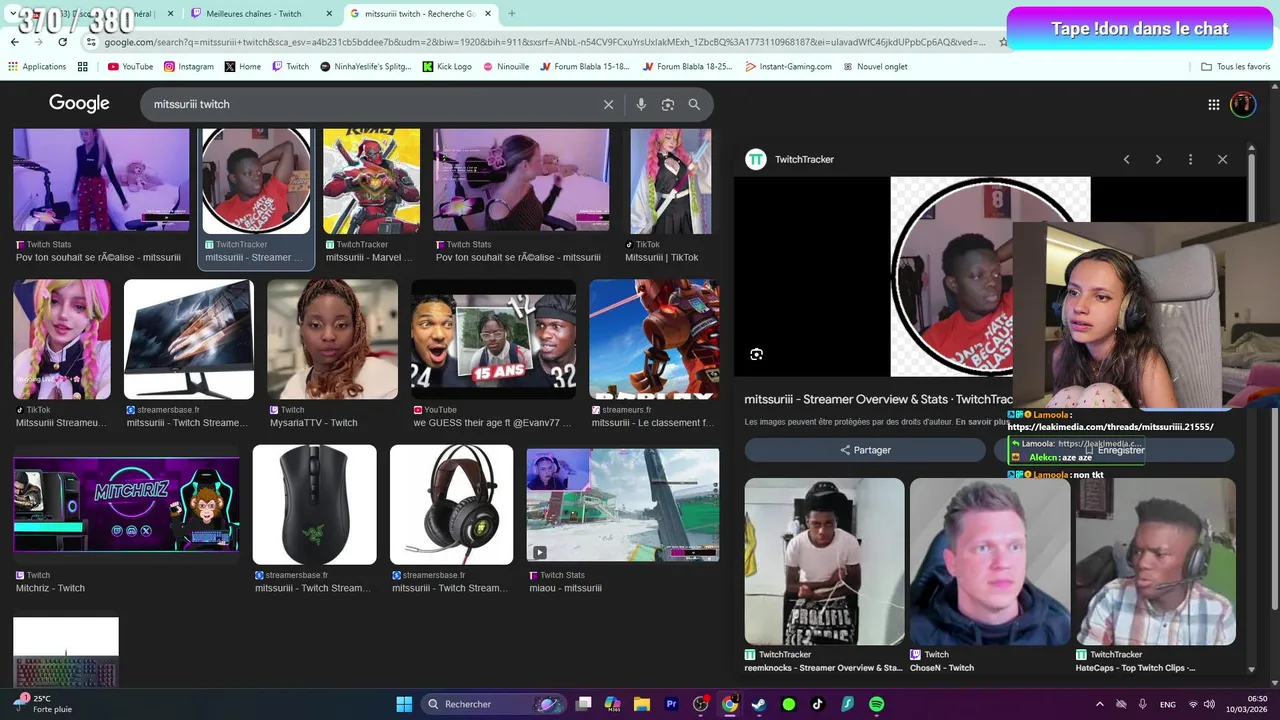Open the tab search dropdown arrow
1280x720 pixels.
coord(14,14)
